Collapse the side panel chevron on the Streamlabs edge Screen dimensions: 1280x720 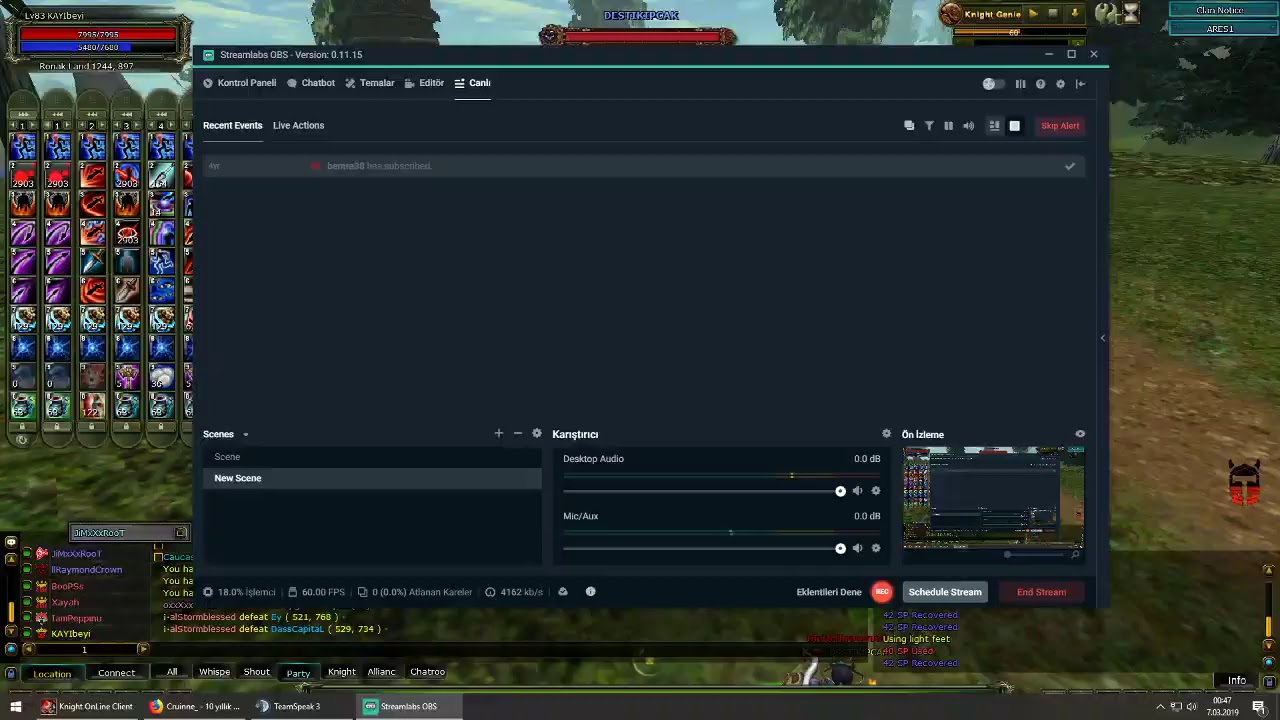click(x=1103, y=338)
